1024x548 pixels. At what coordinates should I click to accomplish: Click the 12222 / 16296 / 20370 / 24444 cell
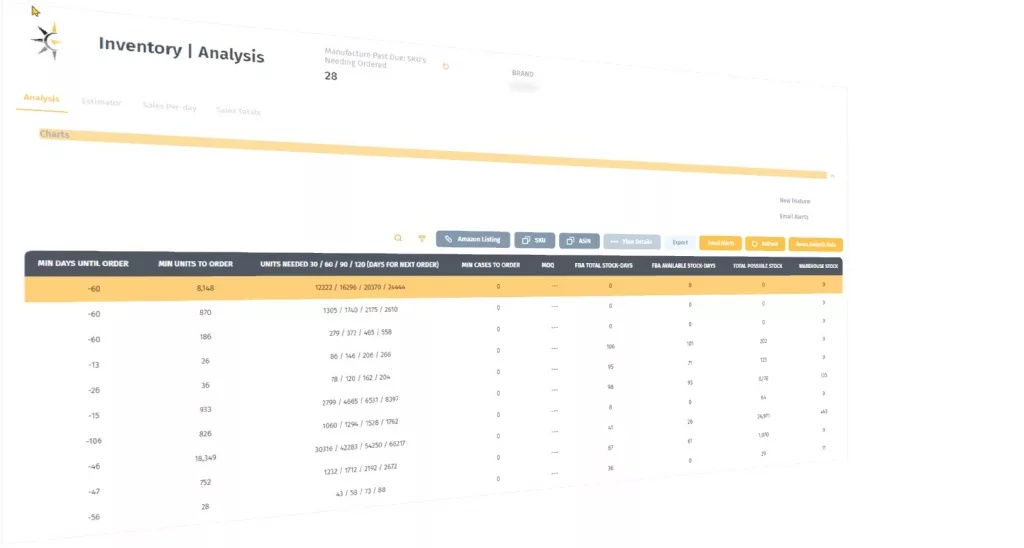(x=360, y=287)
